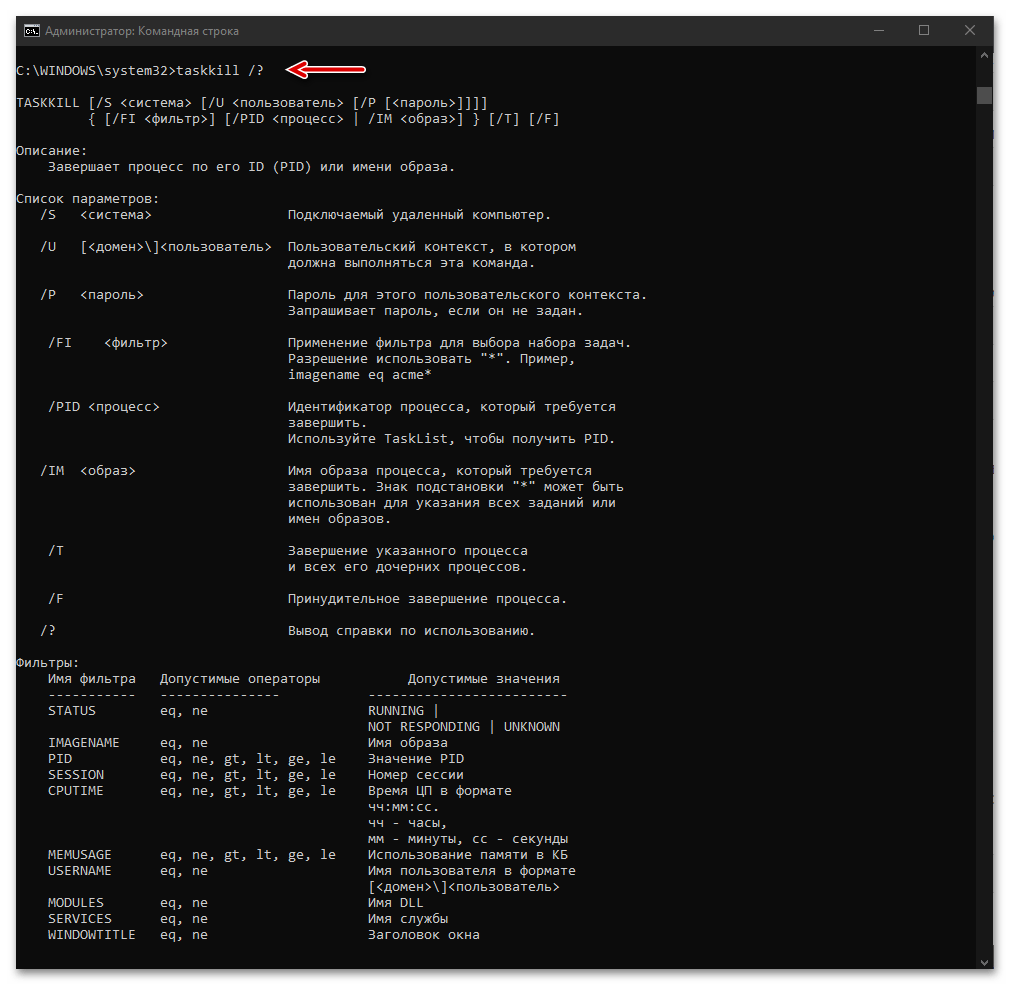
Task: Click the 'WINDOWTITLE' filter name row
Action: click(x=91, y=935)
